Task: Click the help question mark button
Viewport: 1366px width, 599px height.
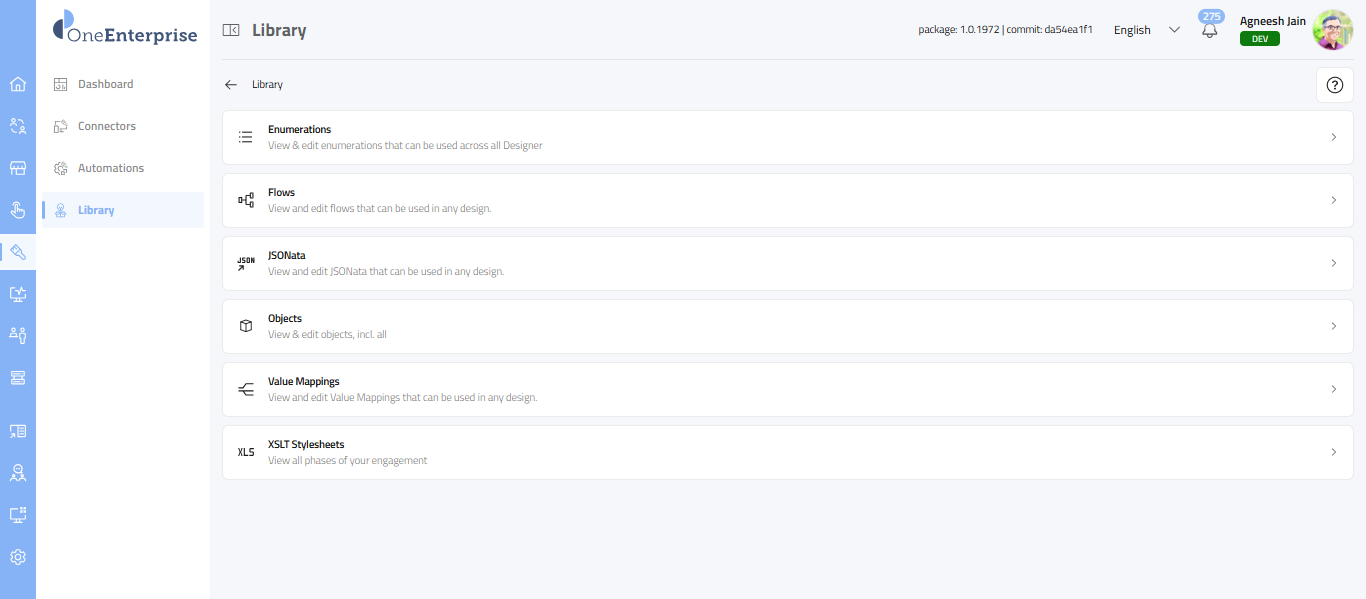Action: [1334, 85]
